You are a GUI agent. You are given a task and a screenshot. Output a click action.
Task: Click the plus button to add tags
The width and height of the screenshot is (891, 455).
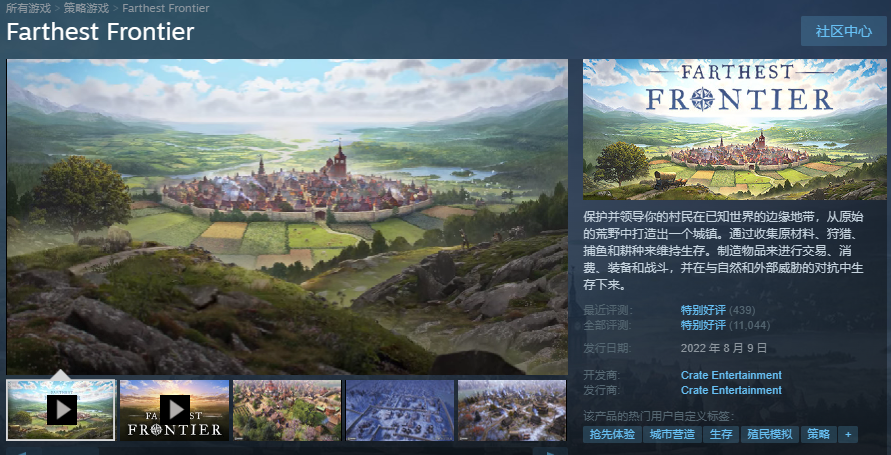pos(848,435)
